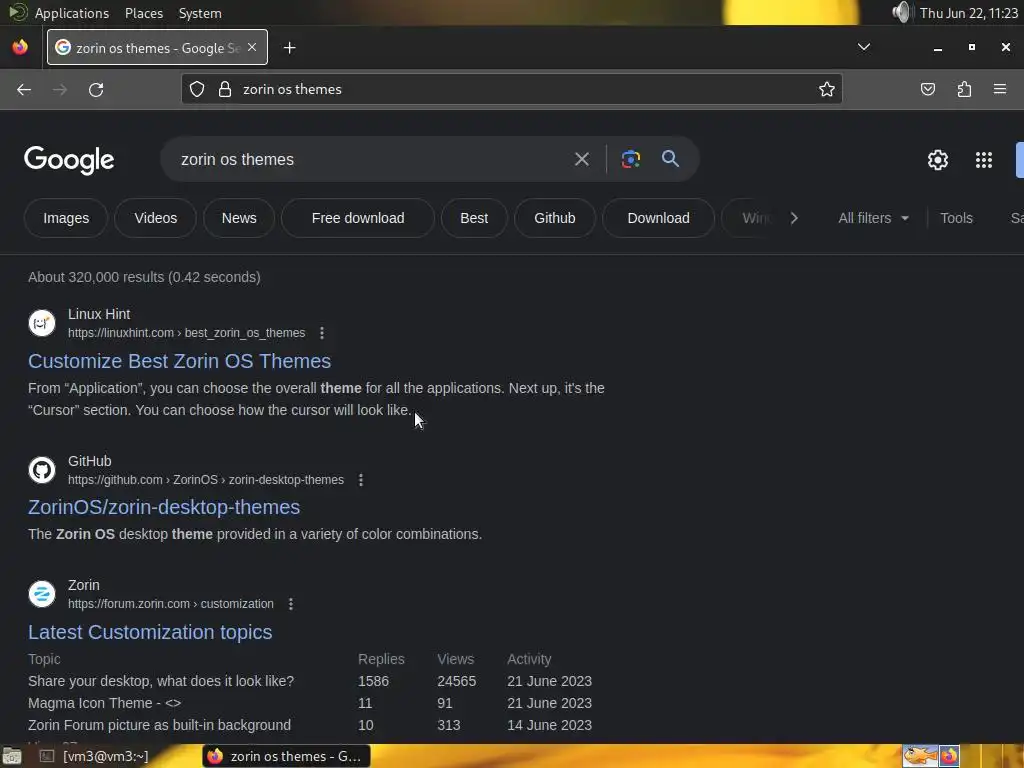Open the Places menu

tap(144, 13)
